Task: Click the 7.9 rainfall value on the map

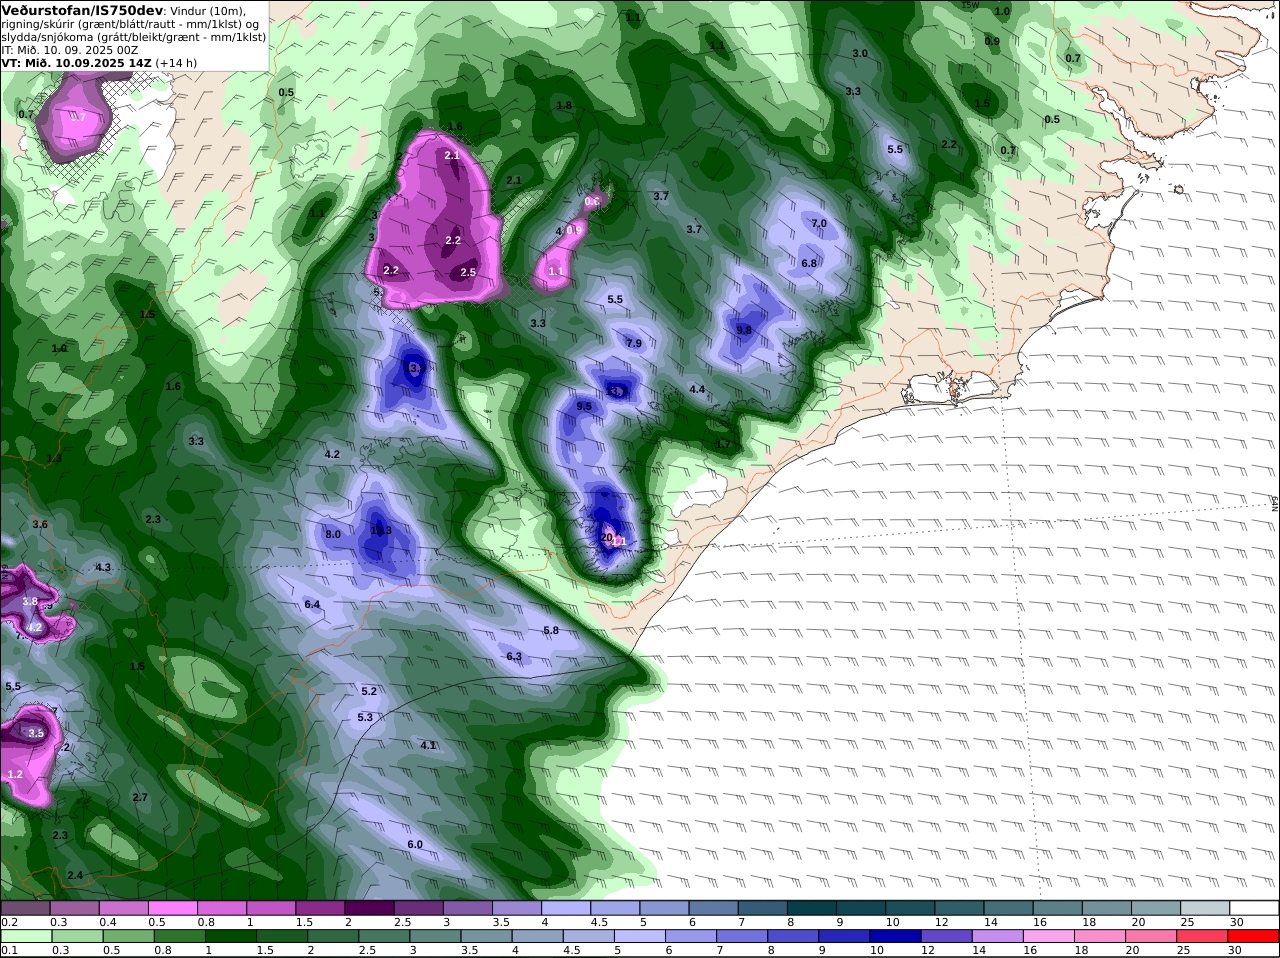Action: tap(634, 343)
